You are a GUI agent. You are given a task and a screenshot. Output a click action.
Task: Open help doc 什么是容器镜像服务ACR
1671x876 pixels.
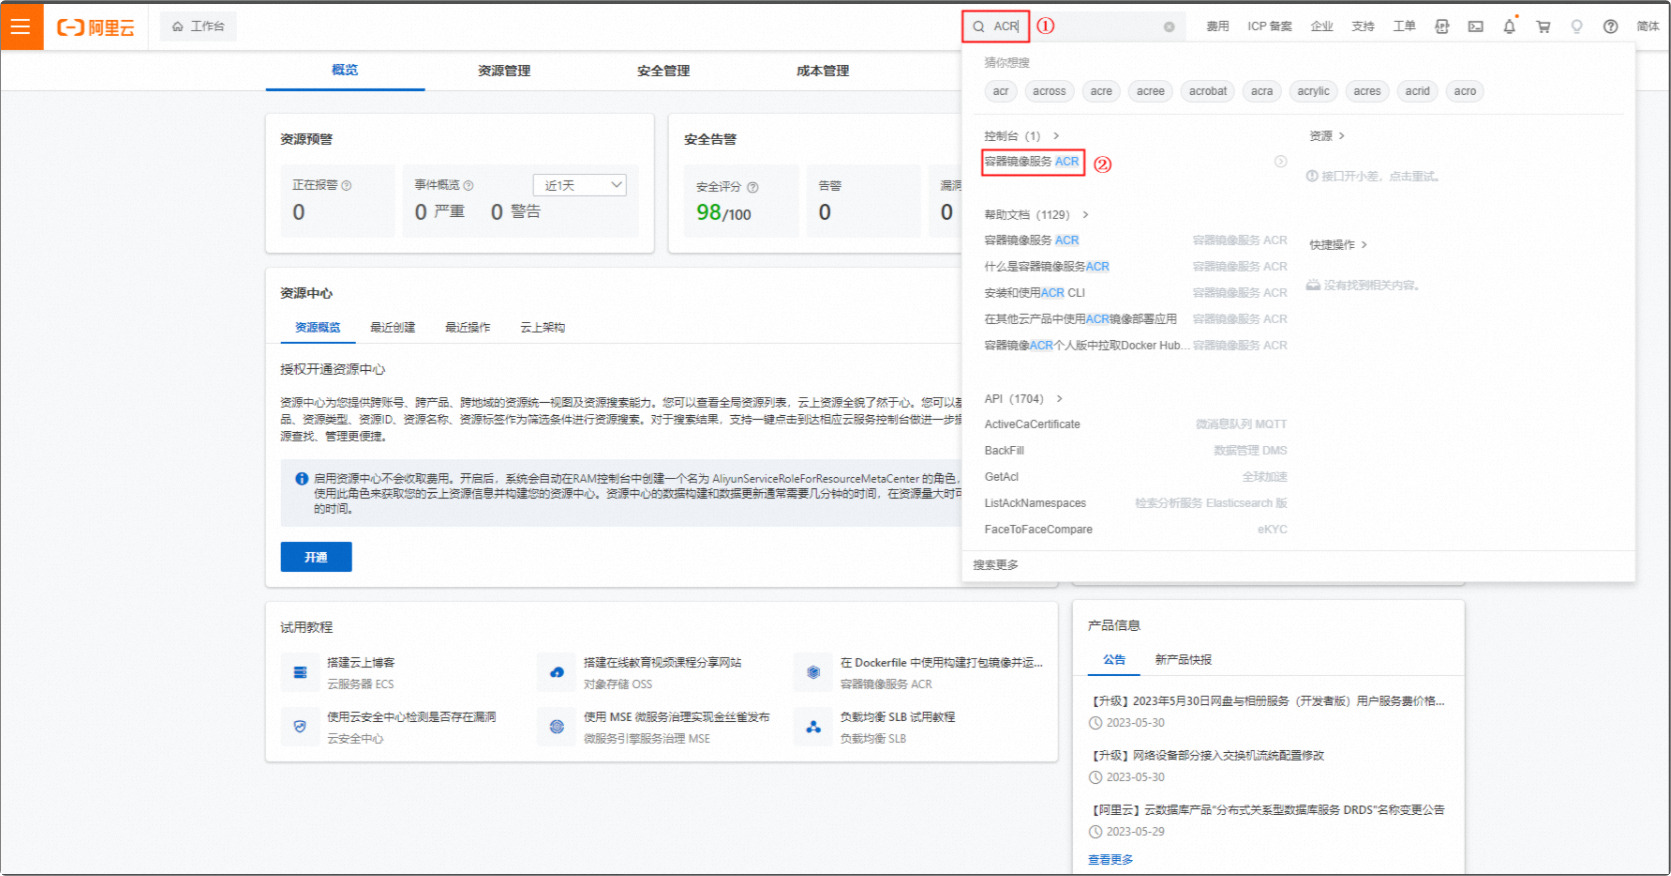[x=1047, y=267]
